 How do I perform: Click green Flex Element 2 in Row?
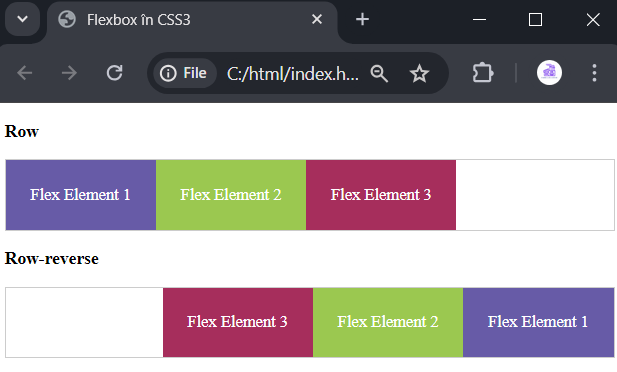coord(231,195)
